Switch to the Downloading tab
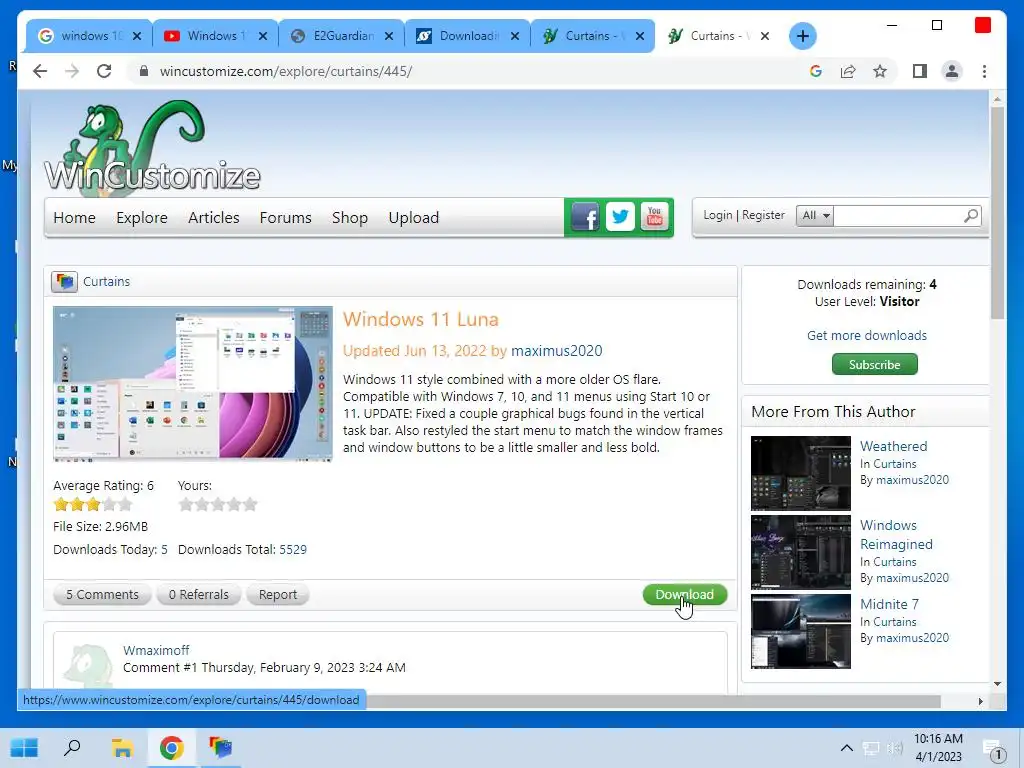 [x=468, y=36]
